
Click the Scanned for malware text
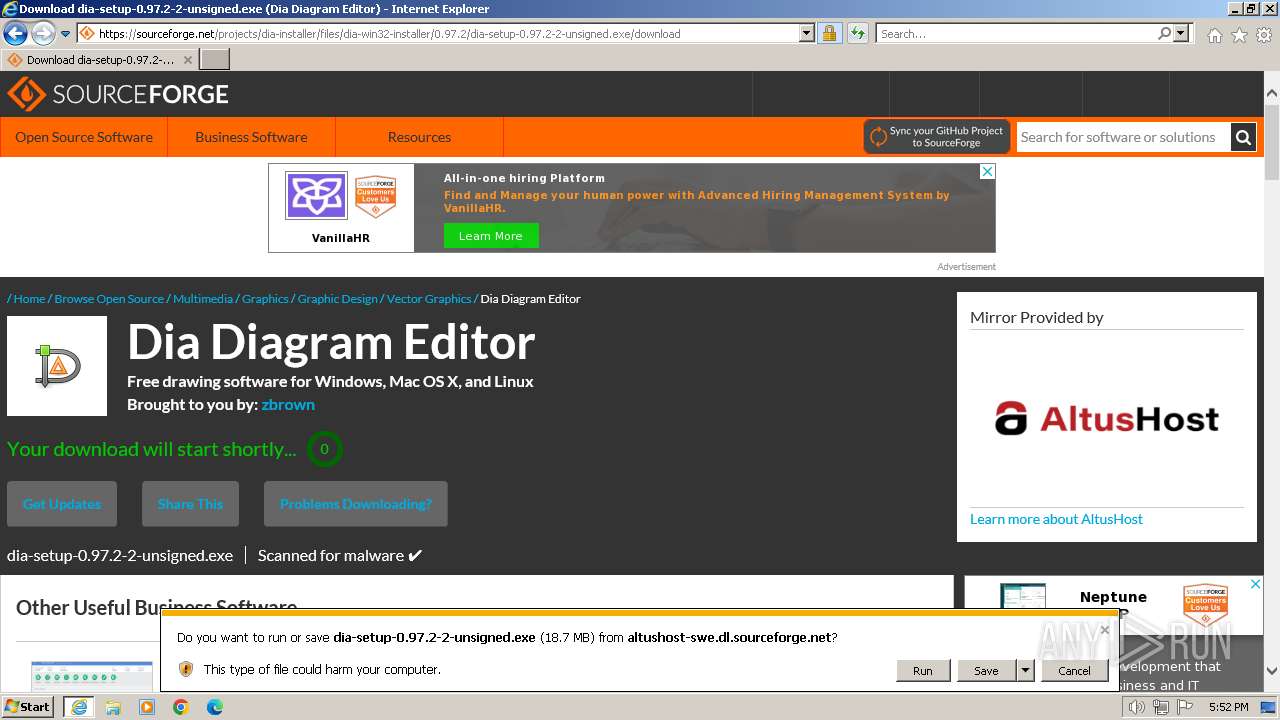331,555
